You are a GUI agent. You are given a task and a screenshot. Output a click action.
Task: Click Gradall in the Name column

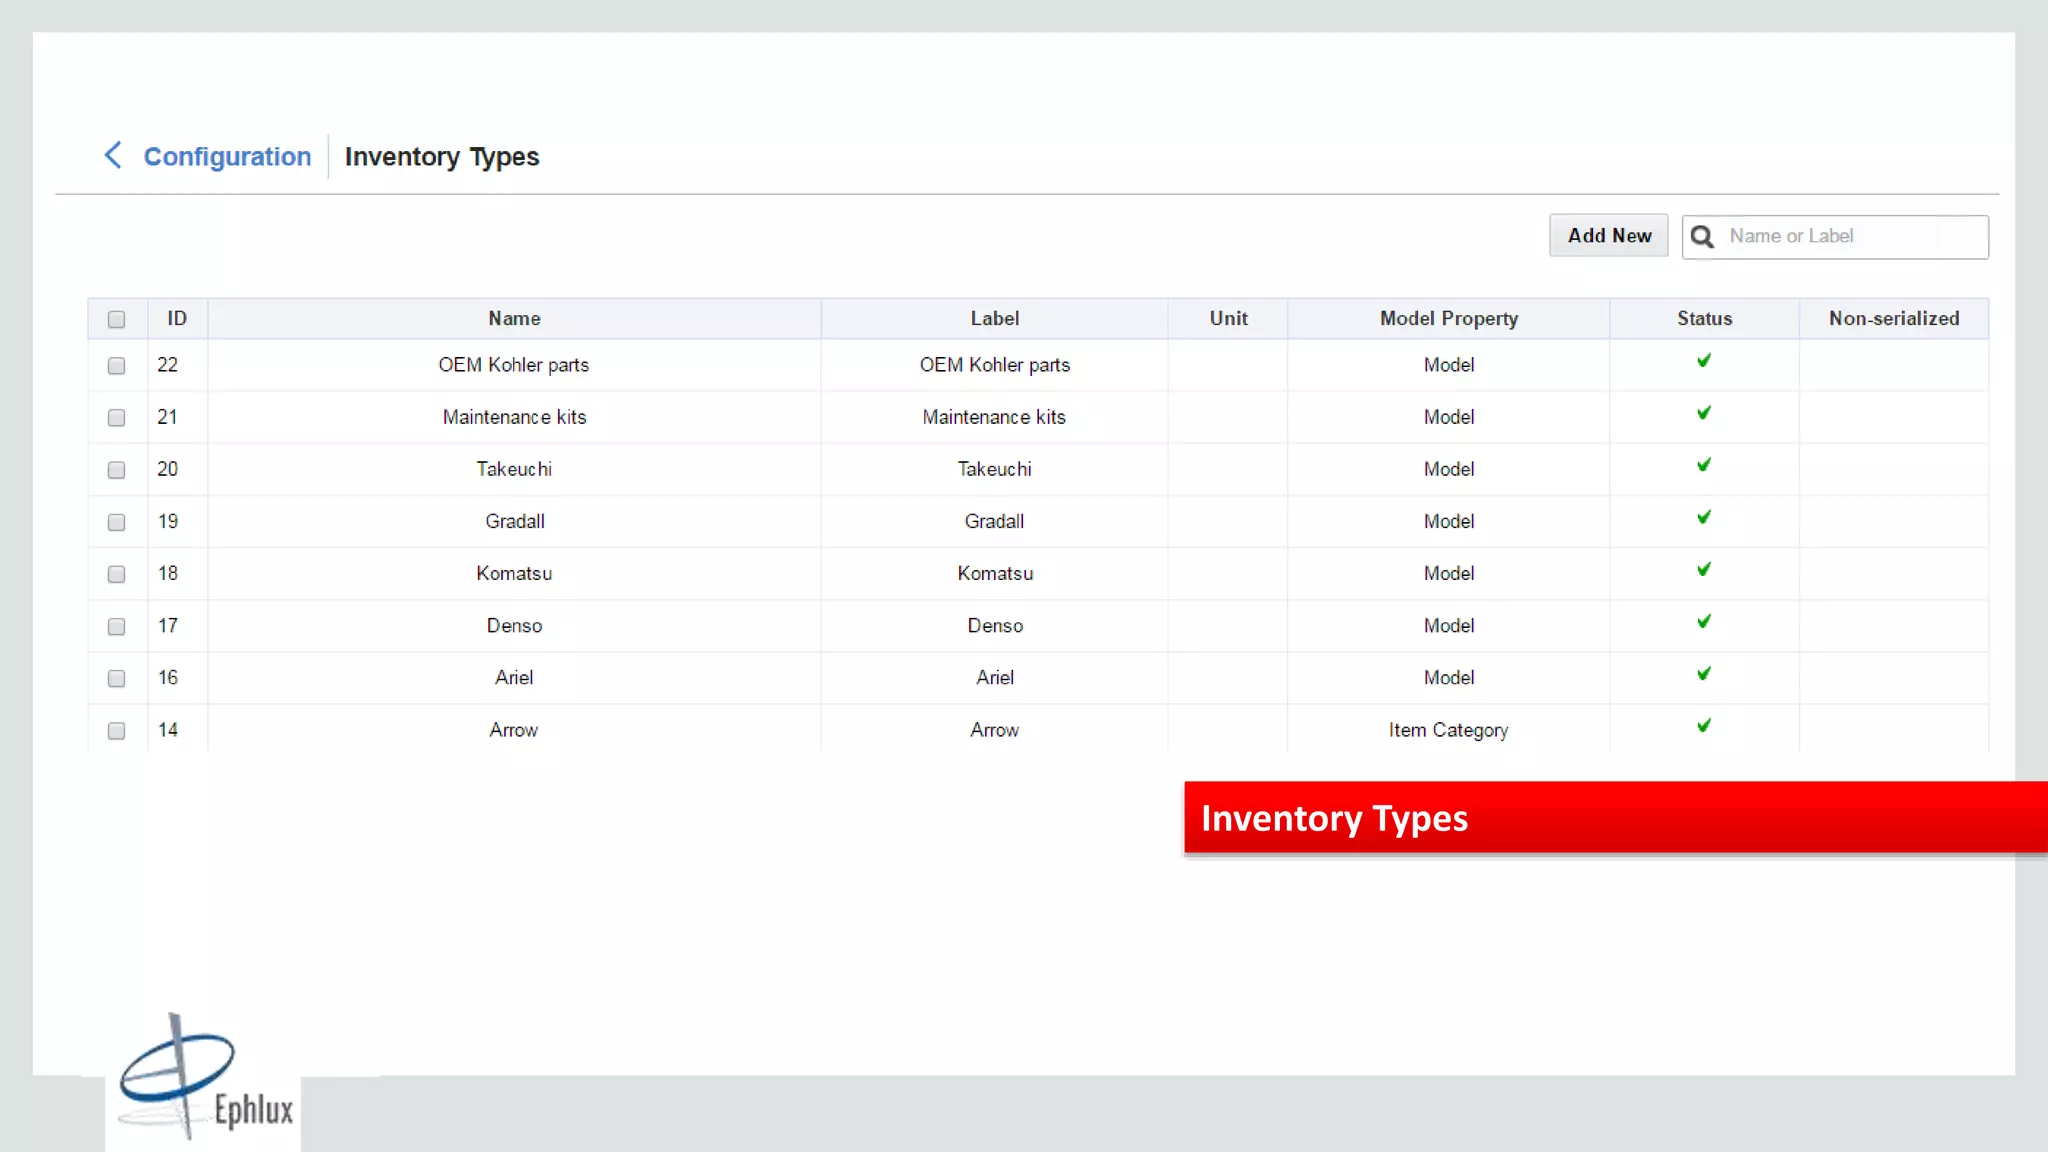pos(514,521)
